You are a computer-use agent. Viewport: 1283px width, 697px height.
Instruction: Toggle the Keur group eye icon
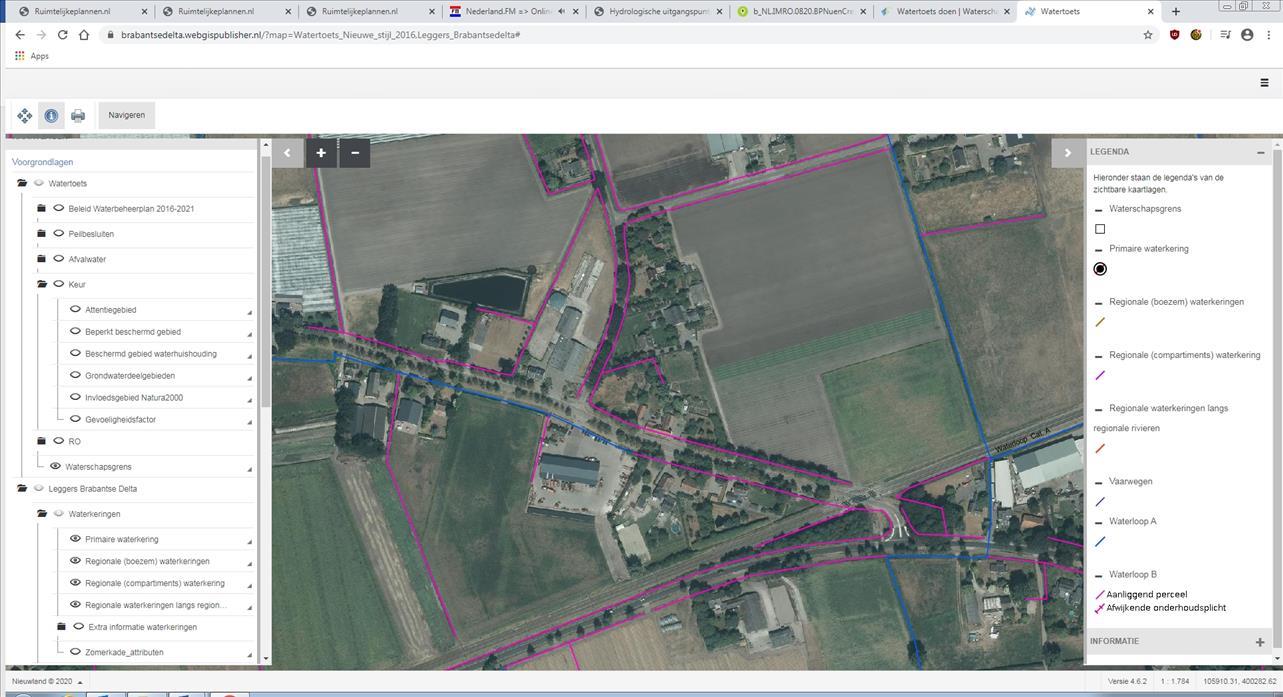59,284
